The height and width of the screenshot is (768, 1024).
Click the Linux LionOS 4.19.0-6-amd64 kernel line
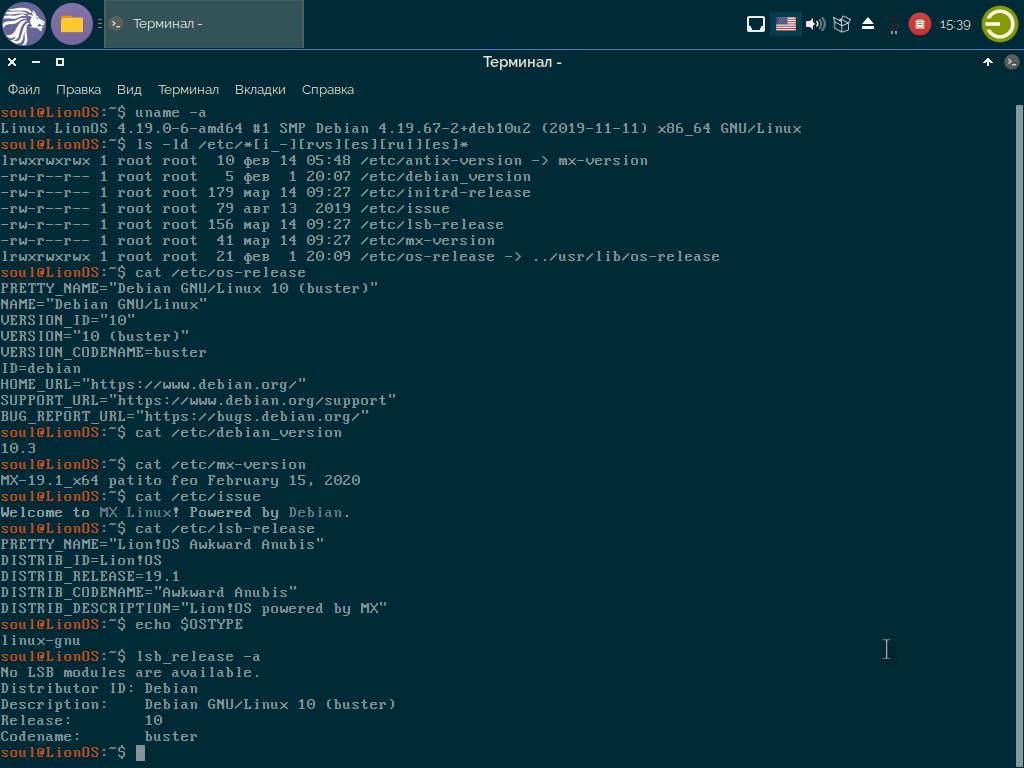point(401,129)
